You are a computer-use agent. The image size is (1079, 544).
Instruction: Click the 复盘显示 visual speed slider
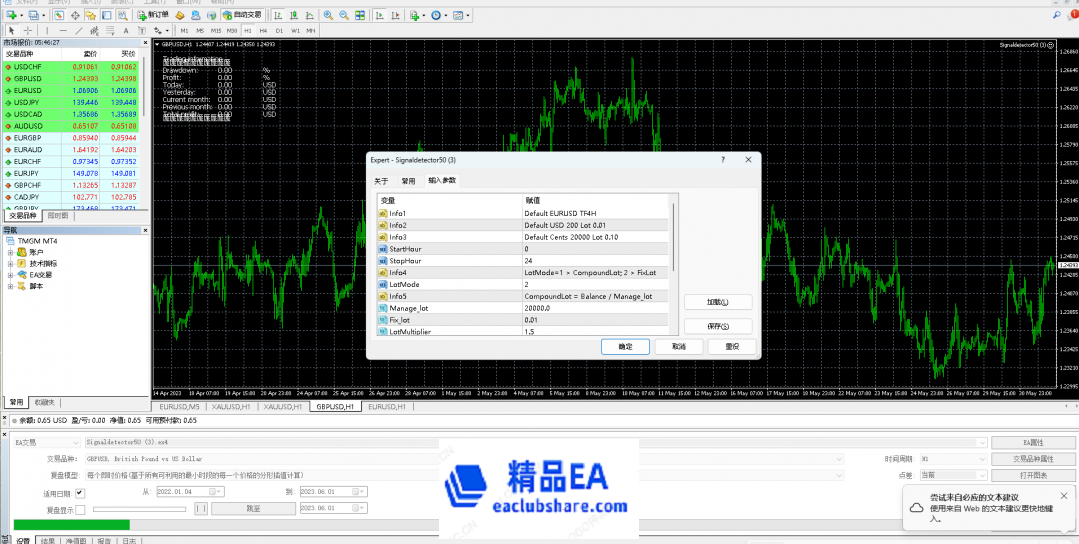coord(140,509)
